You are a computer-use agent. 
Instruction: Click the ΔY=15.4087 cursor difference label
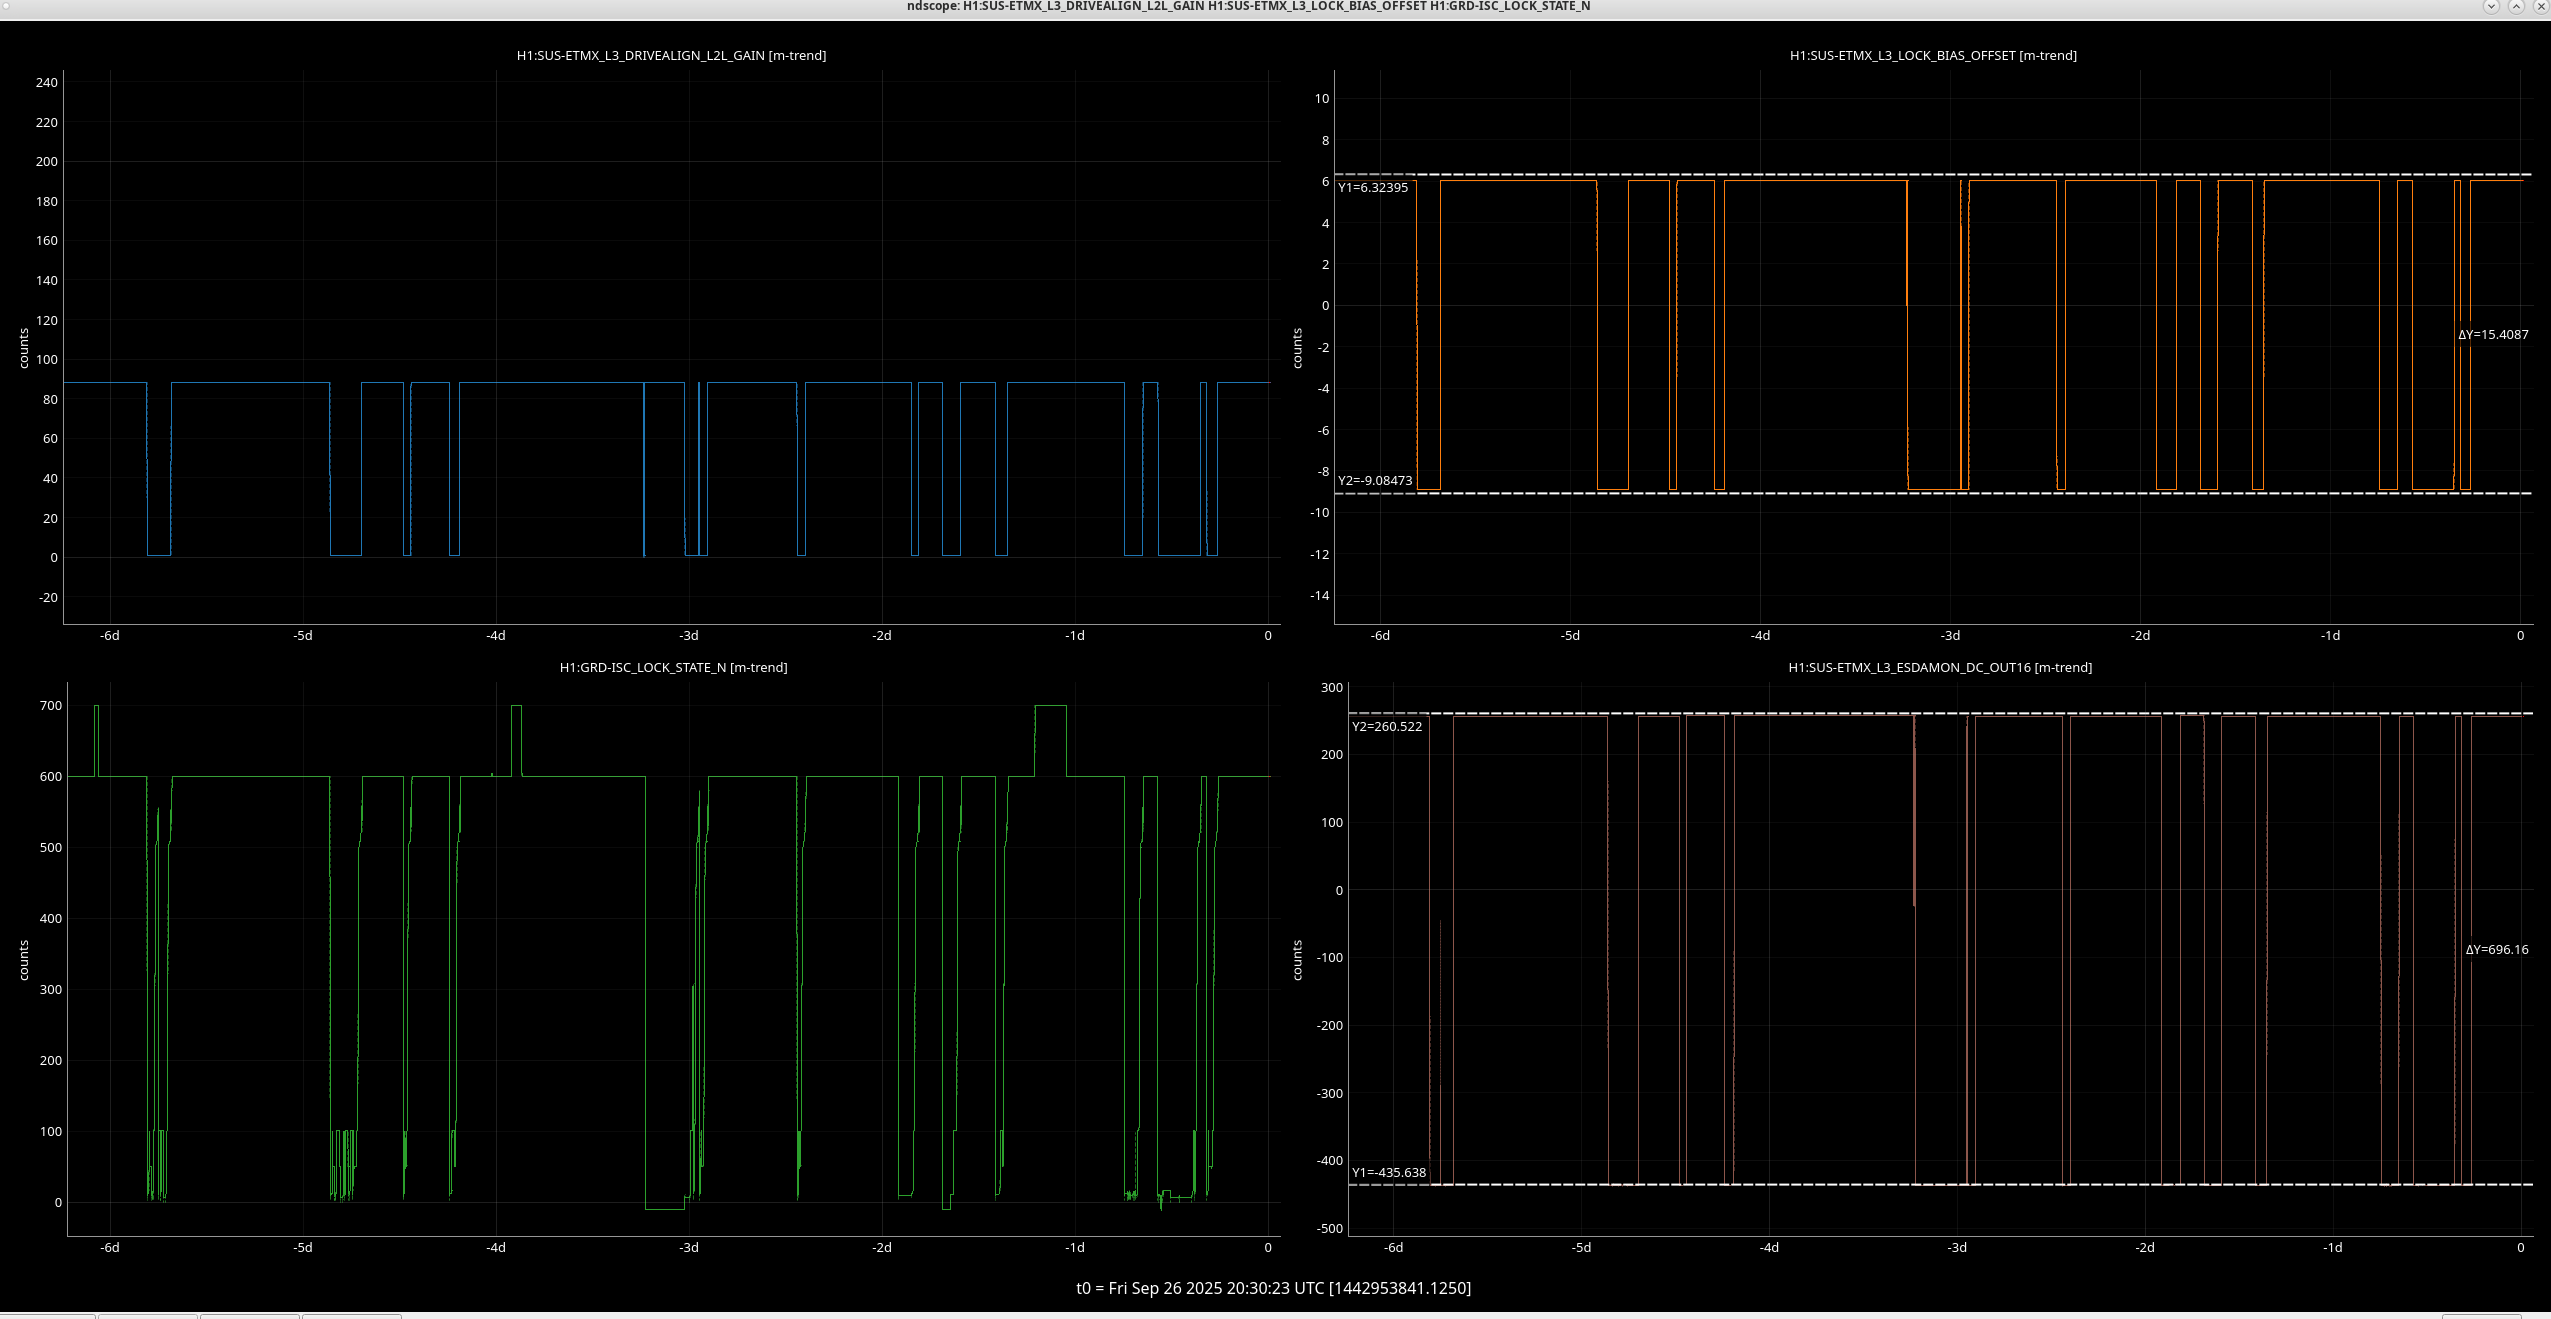(x=2492, y=335)
